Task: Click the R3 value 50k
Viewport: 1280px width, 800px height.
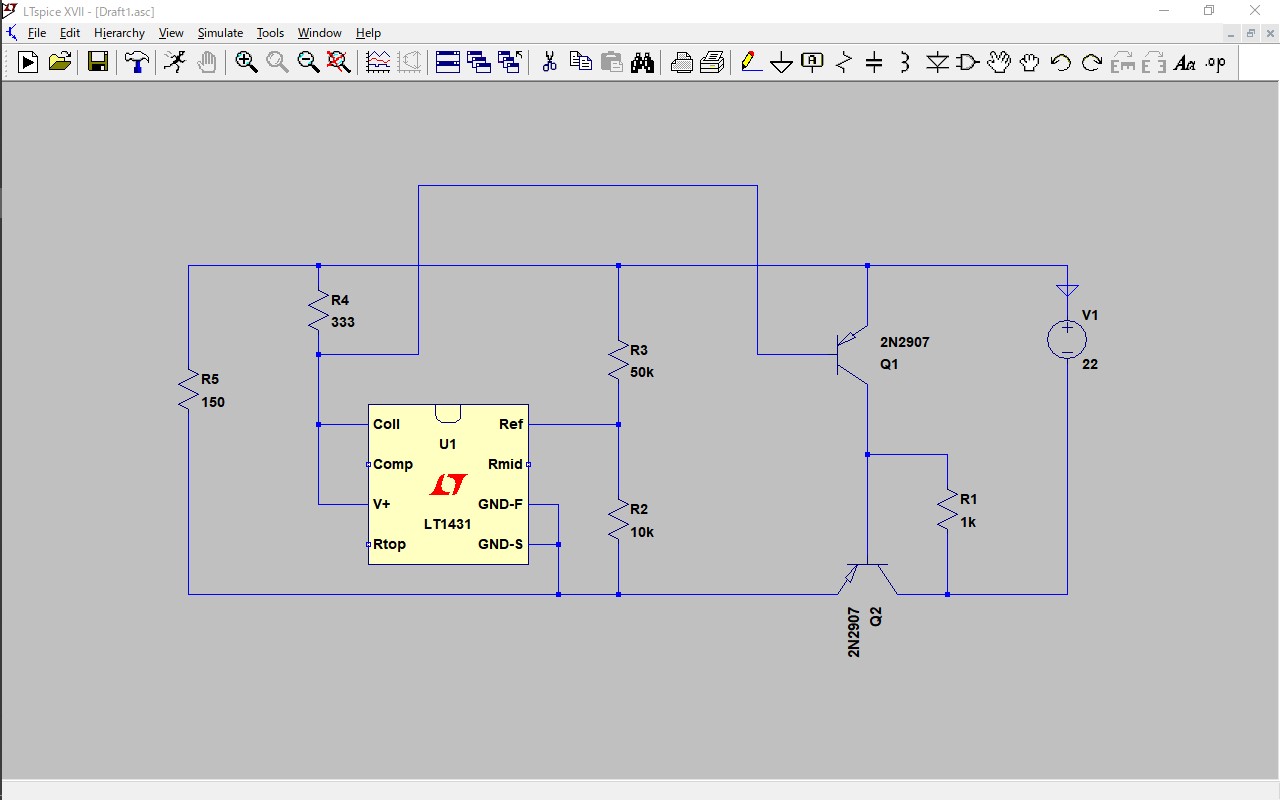Action: [x=643, y=373]
